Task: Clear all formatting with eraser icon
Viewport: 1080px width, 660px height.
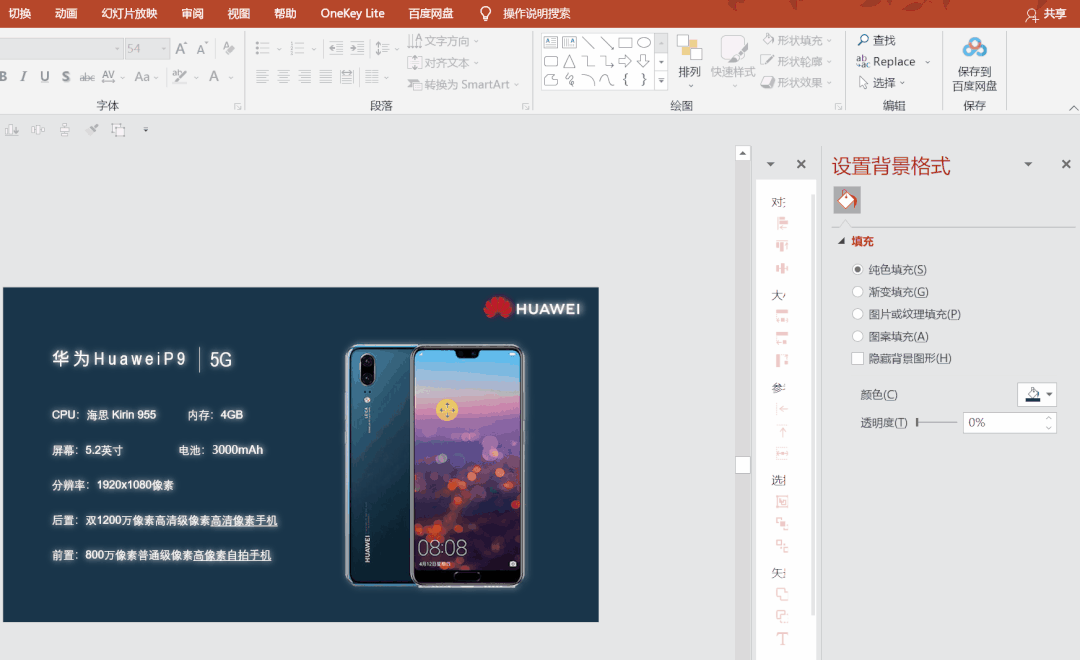Action: click(x=228, y=48)
